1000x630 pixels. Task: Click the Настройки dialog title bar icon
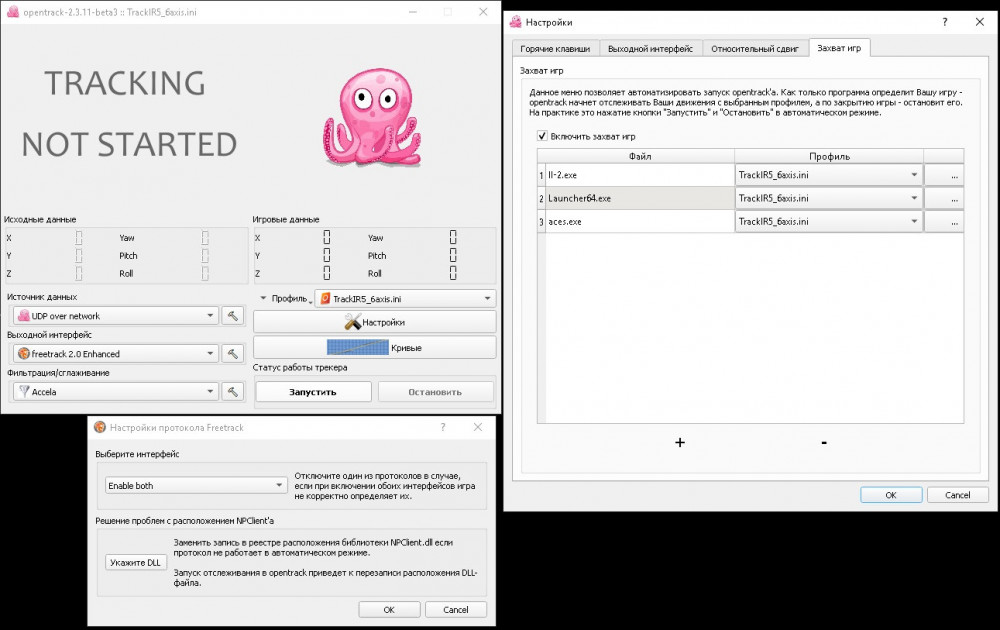[x=516, y=22]
